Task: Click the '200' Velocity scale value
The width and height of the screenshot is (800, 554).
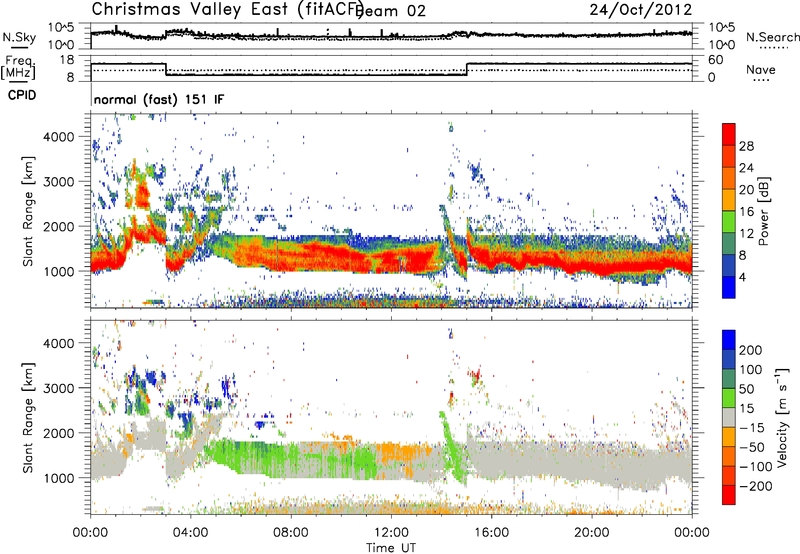Action: pos(751,350)
